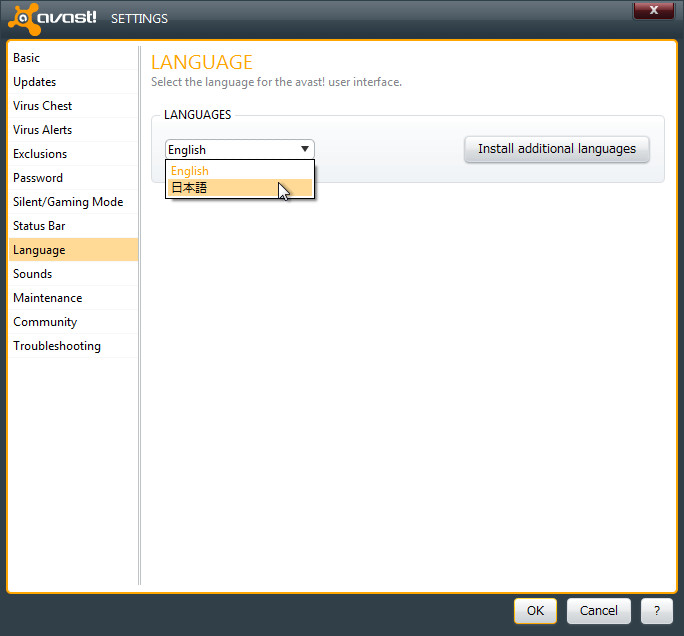Open Maintenance settings page

point(73,298)
